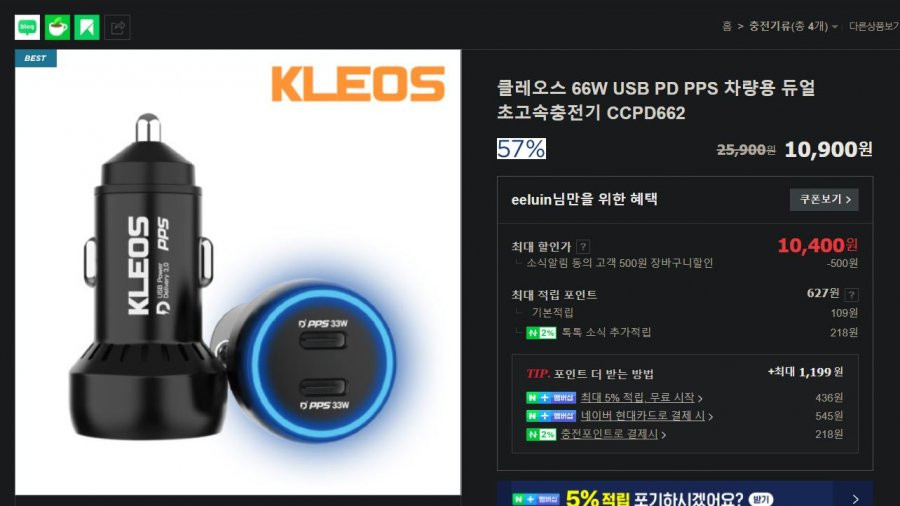This screenshot has height=506, width=900.
Task: Share product to Naver Blog icon
Action: click(x=27, y=27)
